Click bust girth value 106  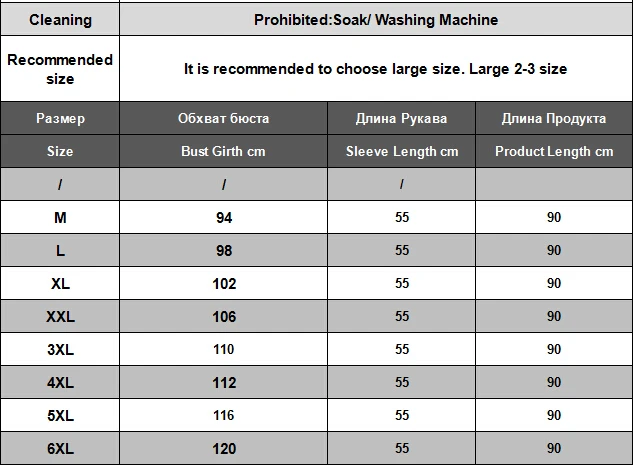(224, 317)
